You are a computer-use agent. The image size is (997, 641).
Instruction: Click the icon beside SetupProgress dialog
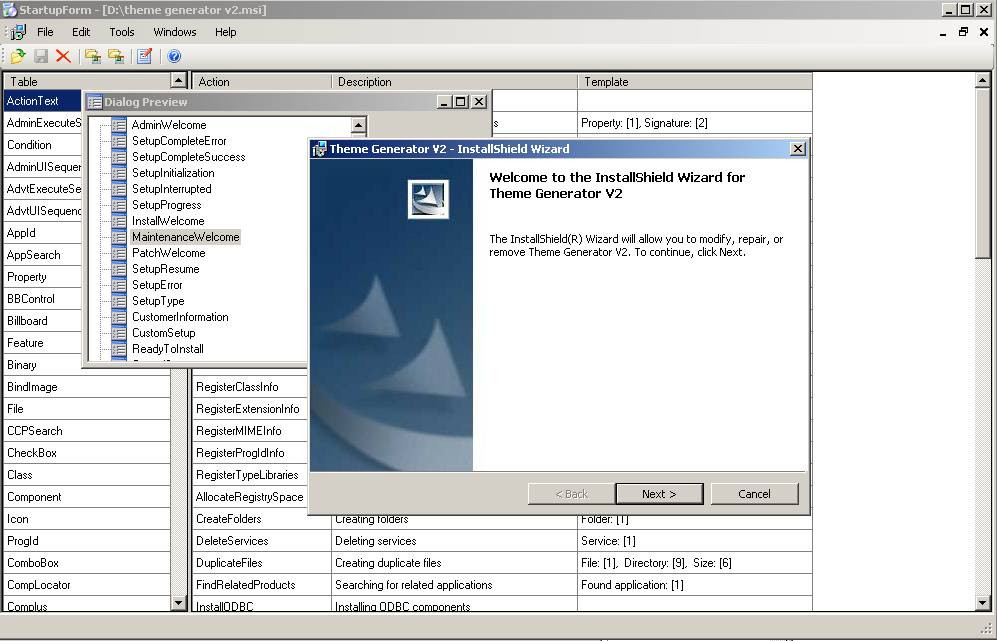pos(119,205)
